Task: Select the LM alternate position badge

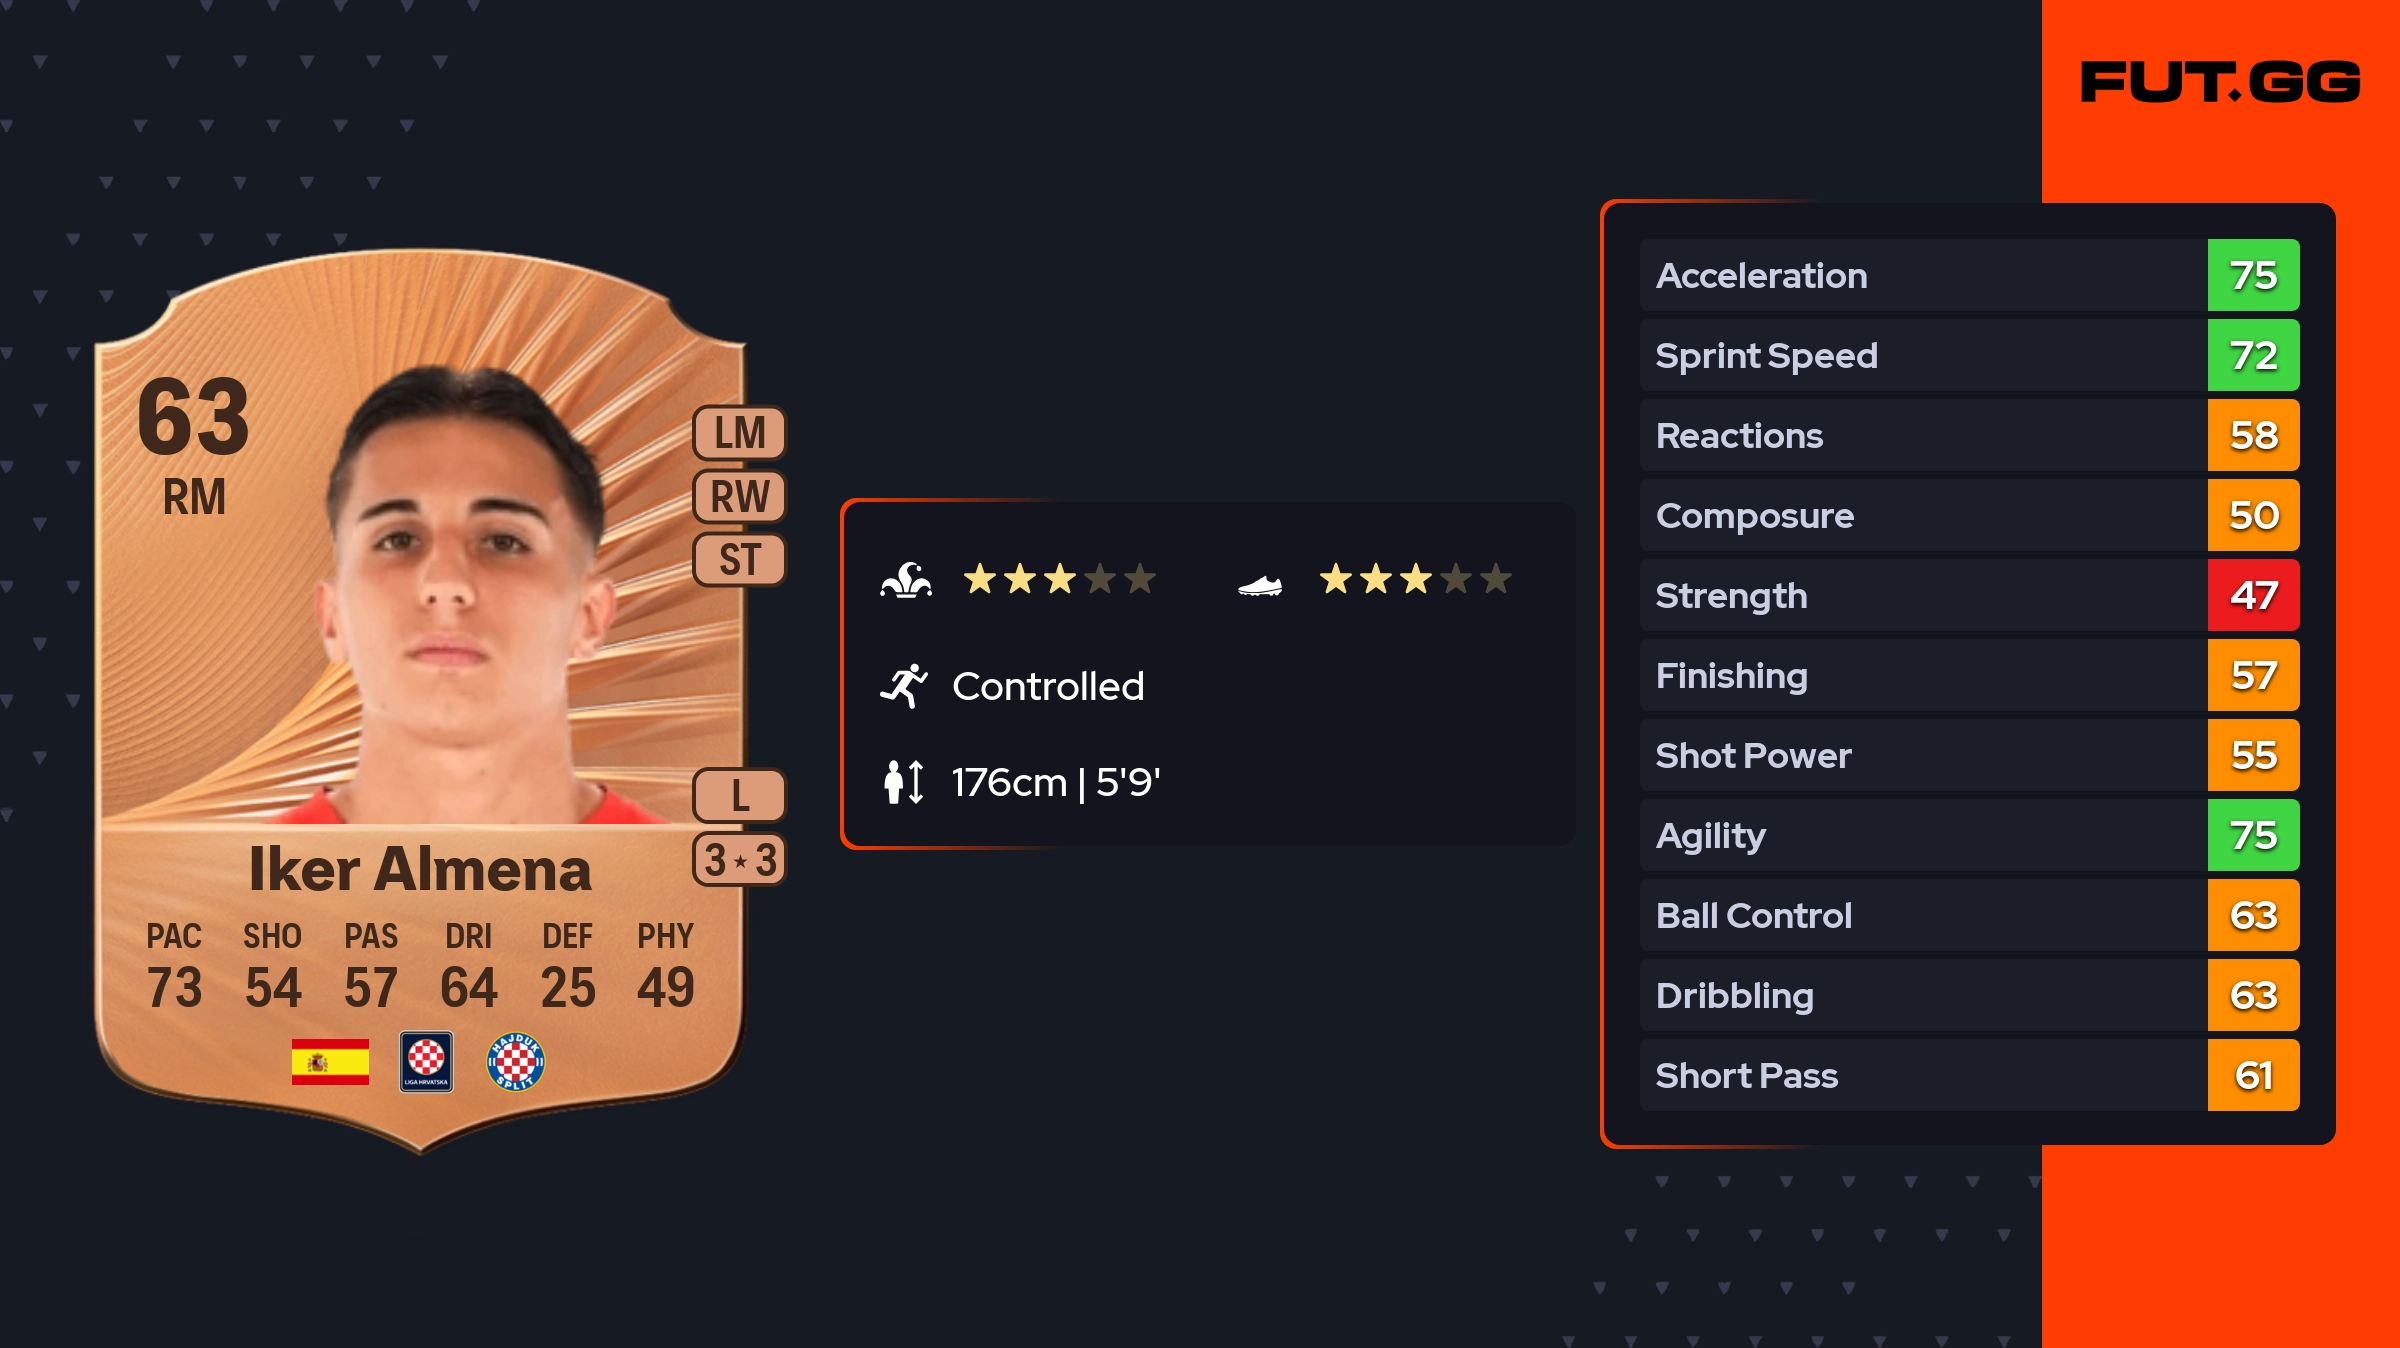Action: (x=740, y=434)
